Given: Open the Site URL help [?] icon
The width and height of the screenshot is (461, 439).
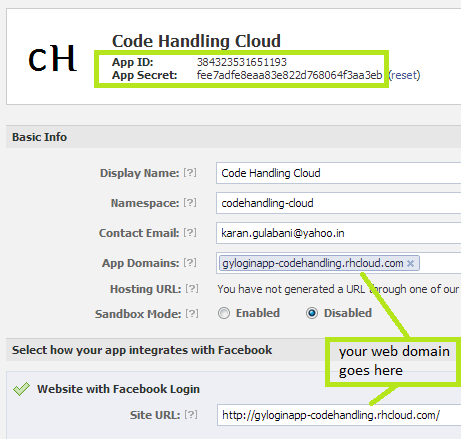Looking at the screenshot, I should (x=191, y=415).
